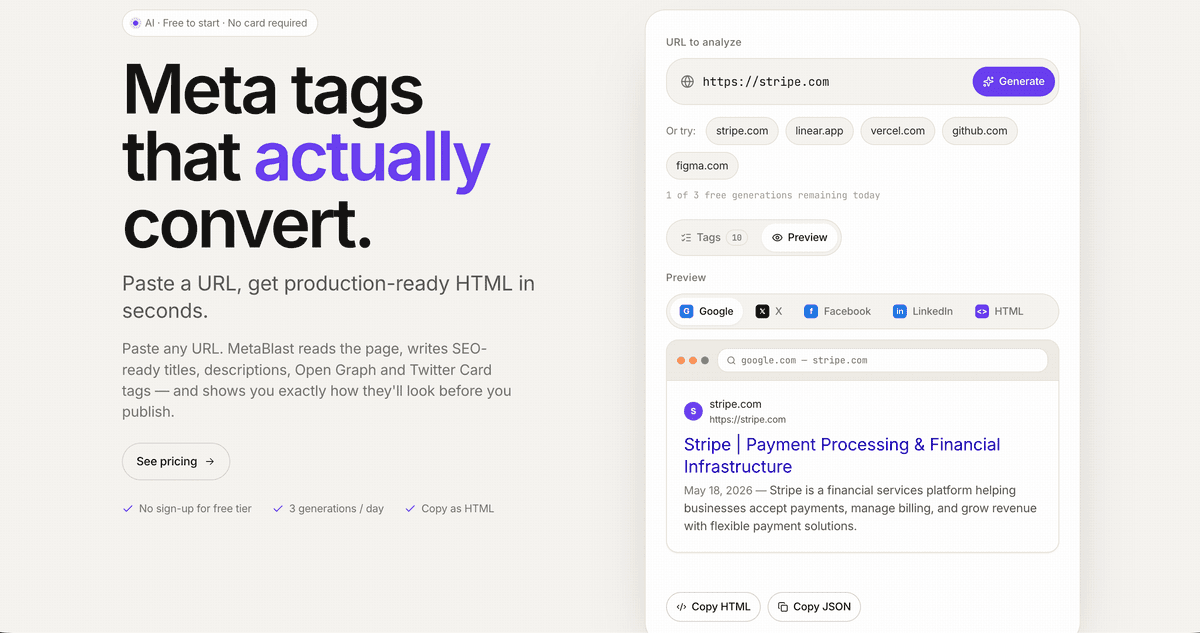
Task: Try the github.com suggestion chip
Action: 980,131
